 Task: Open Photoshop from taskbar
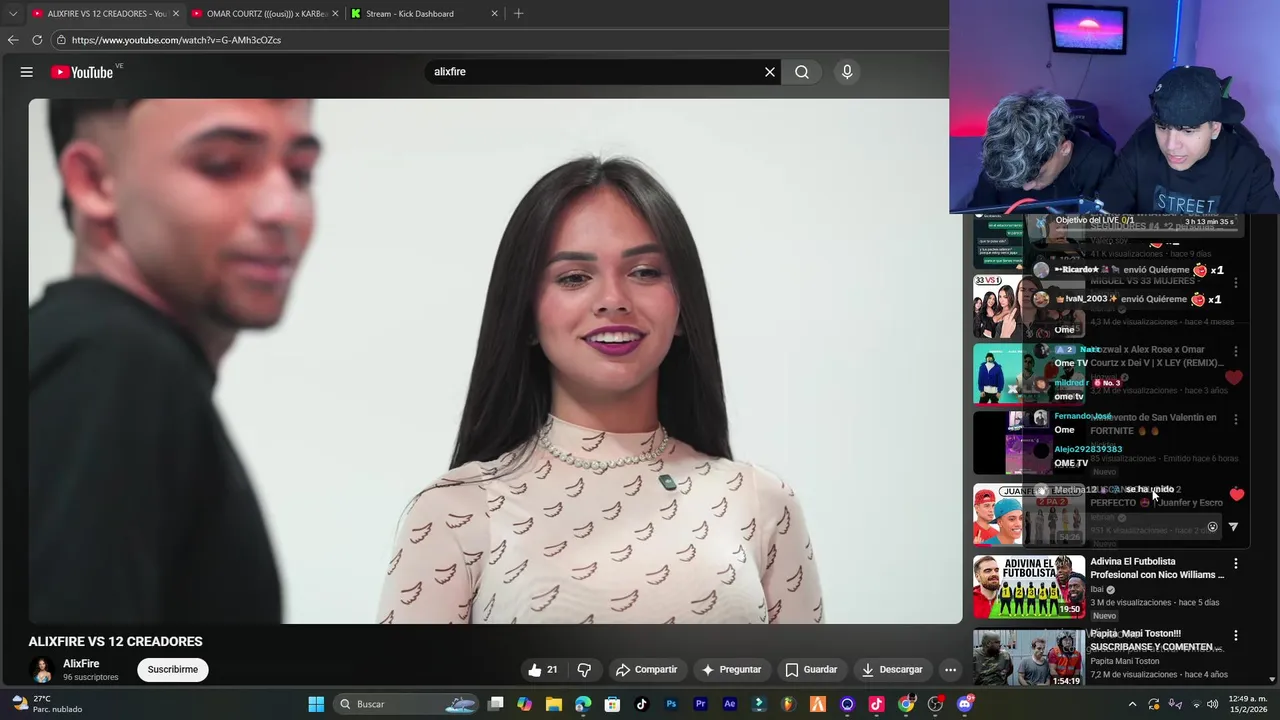[671, 704]
